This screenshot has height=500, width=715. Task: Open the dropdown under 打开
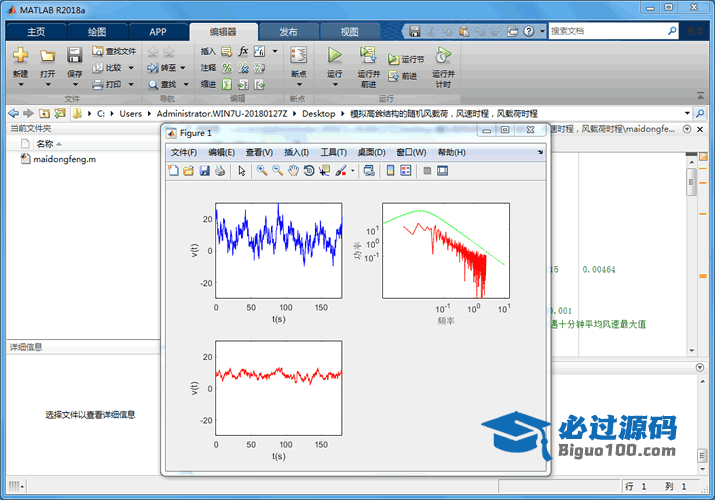[x=48, y=85]
